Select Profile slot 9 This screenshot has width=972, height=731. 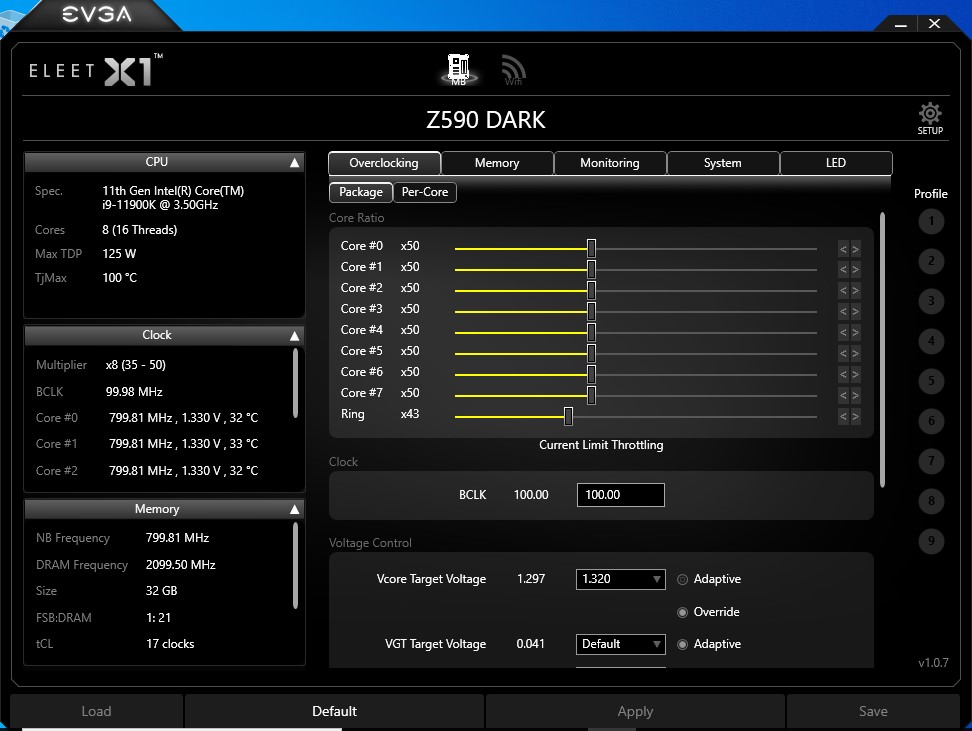tap(930, 541)
